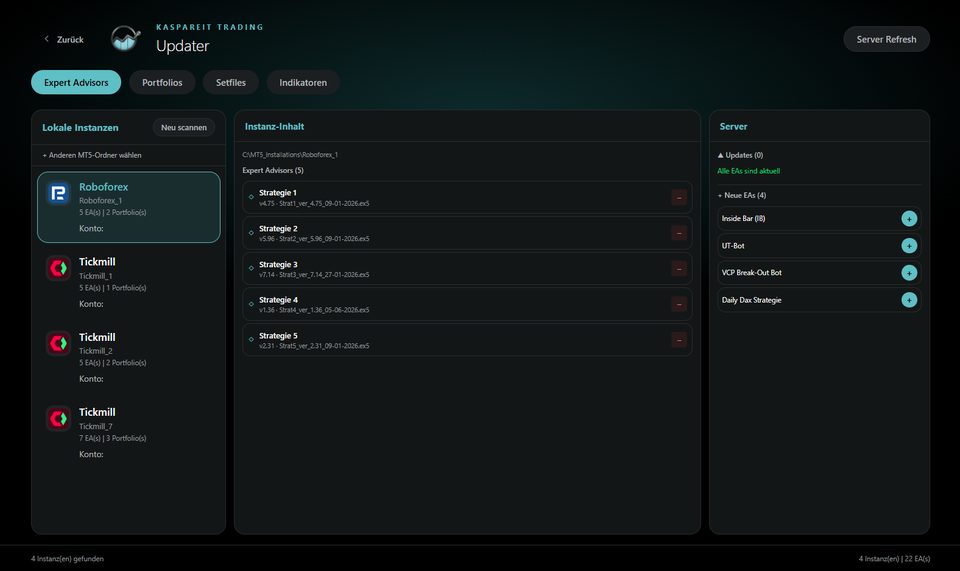Add Inside Bar (IB) with plus icon
The height and width of the screenshot is (571, 960).
point(909,218)
